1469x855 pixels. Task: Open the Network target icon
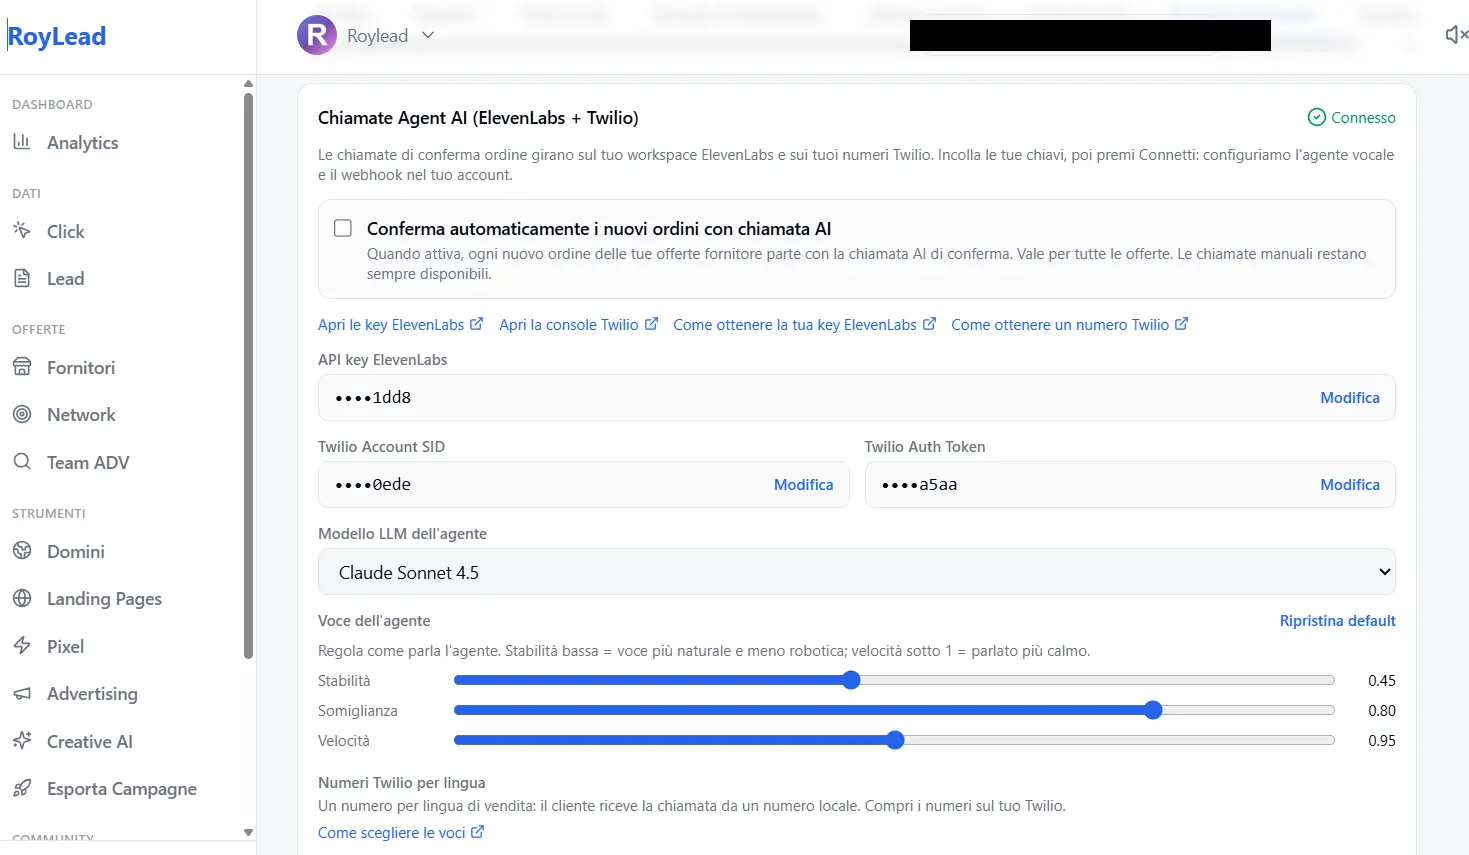pyautogui.click(x=22, y=414)
